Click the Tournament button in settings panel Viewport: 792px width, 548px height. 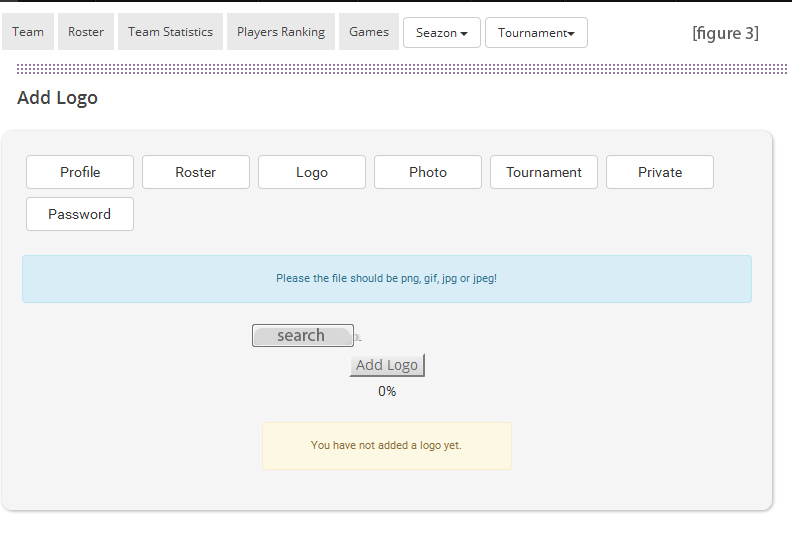point(544,172)
